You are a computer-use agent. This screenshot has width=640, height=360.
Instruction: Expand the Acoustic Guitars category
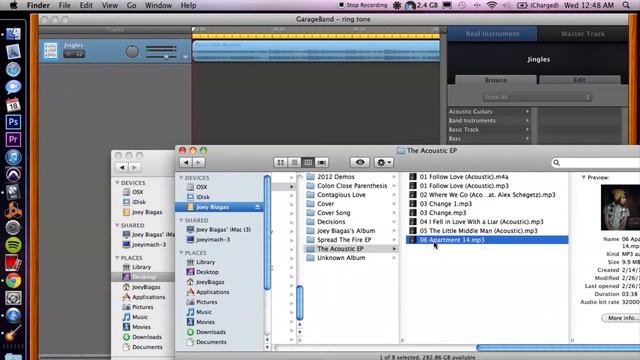pyautogui.click(x=489, y=111)
